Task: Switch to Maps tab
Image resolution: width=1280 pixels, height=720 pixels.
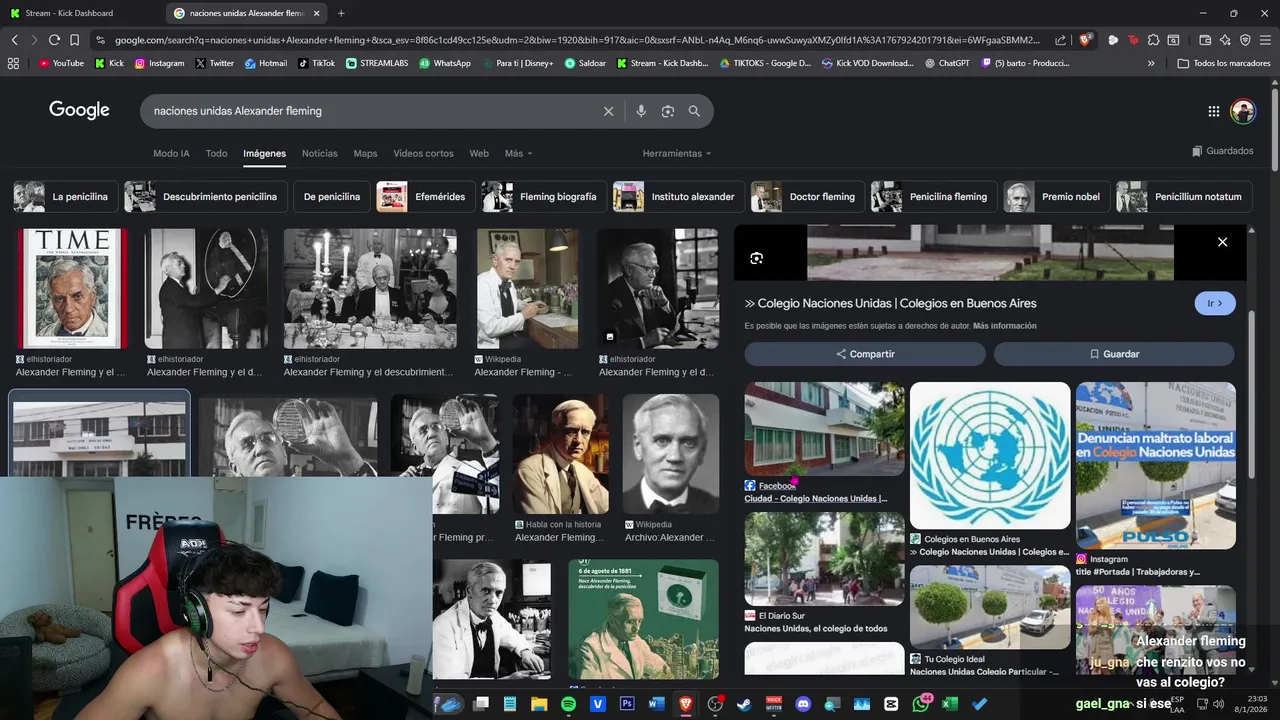Action: pos(365,153)
